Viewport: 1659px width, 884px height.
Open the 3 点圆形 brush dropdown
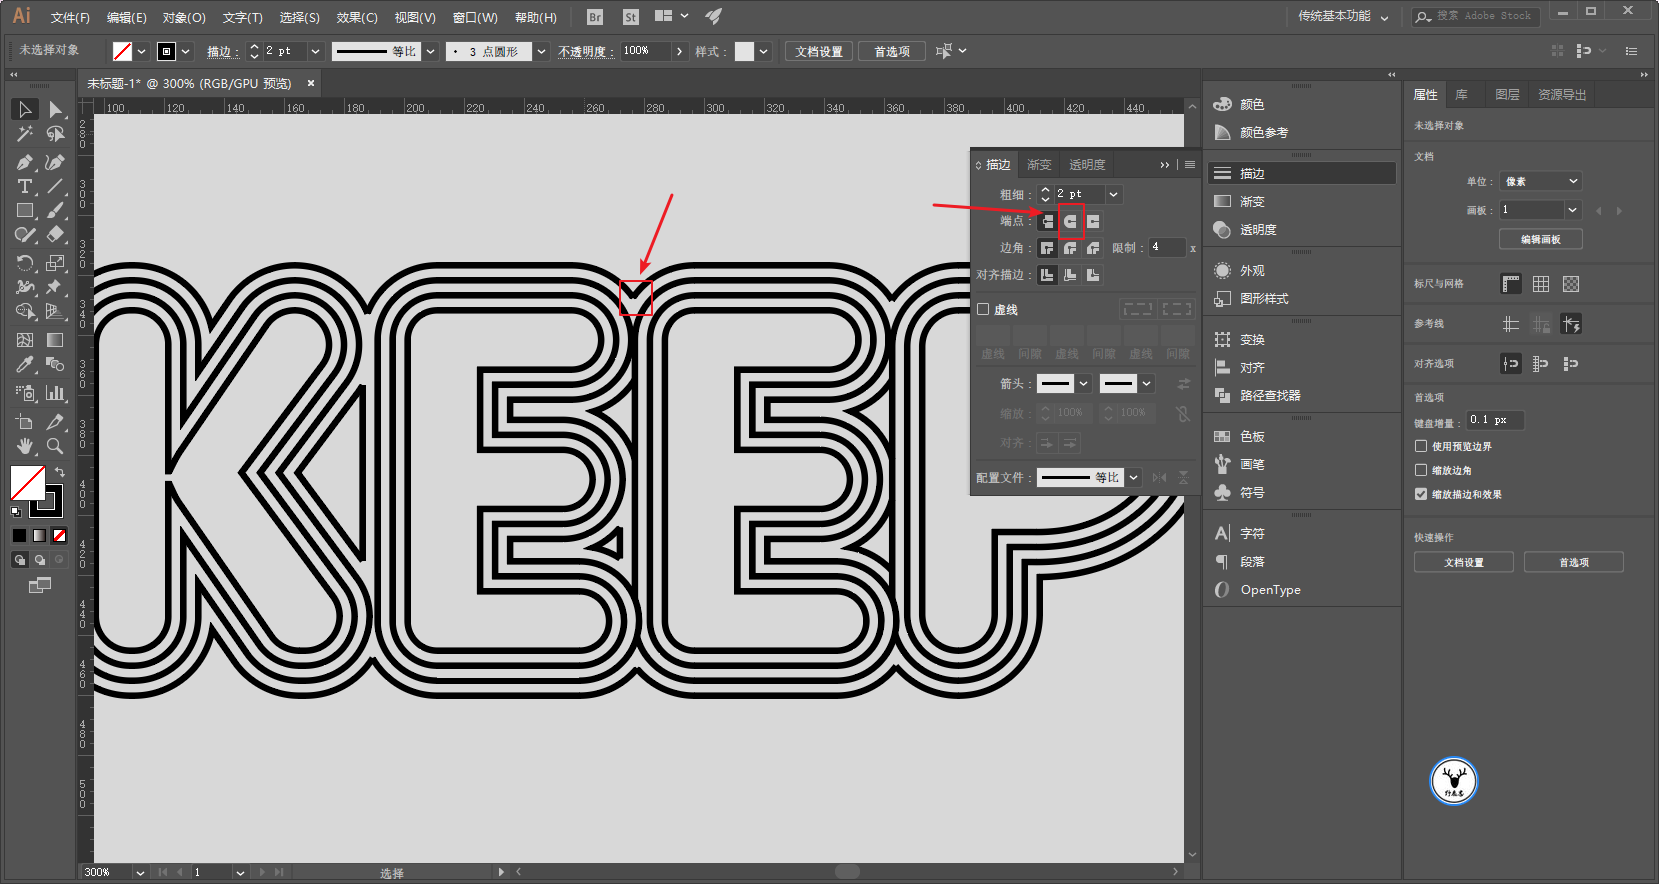click(x=541, y=51)
